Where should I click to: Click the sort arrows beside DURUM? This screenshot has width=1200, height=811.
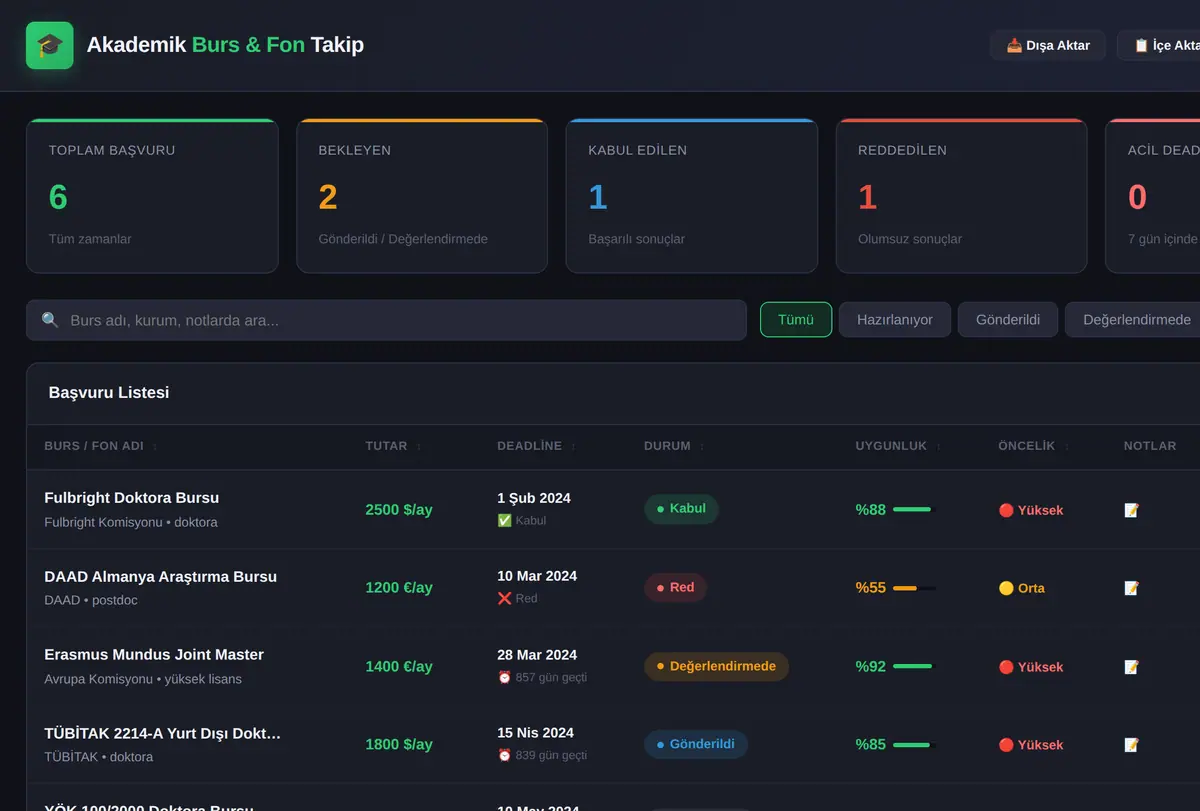701,446
